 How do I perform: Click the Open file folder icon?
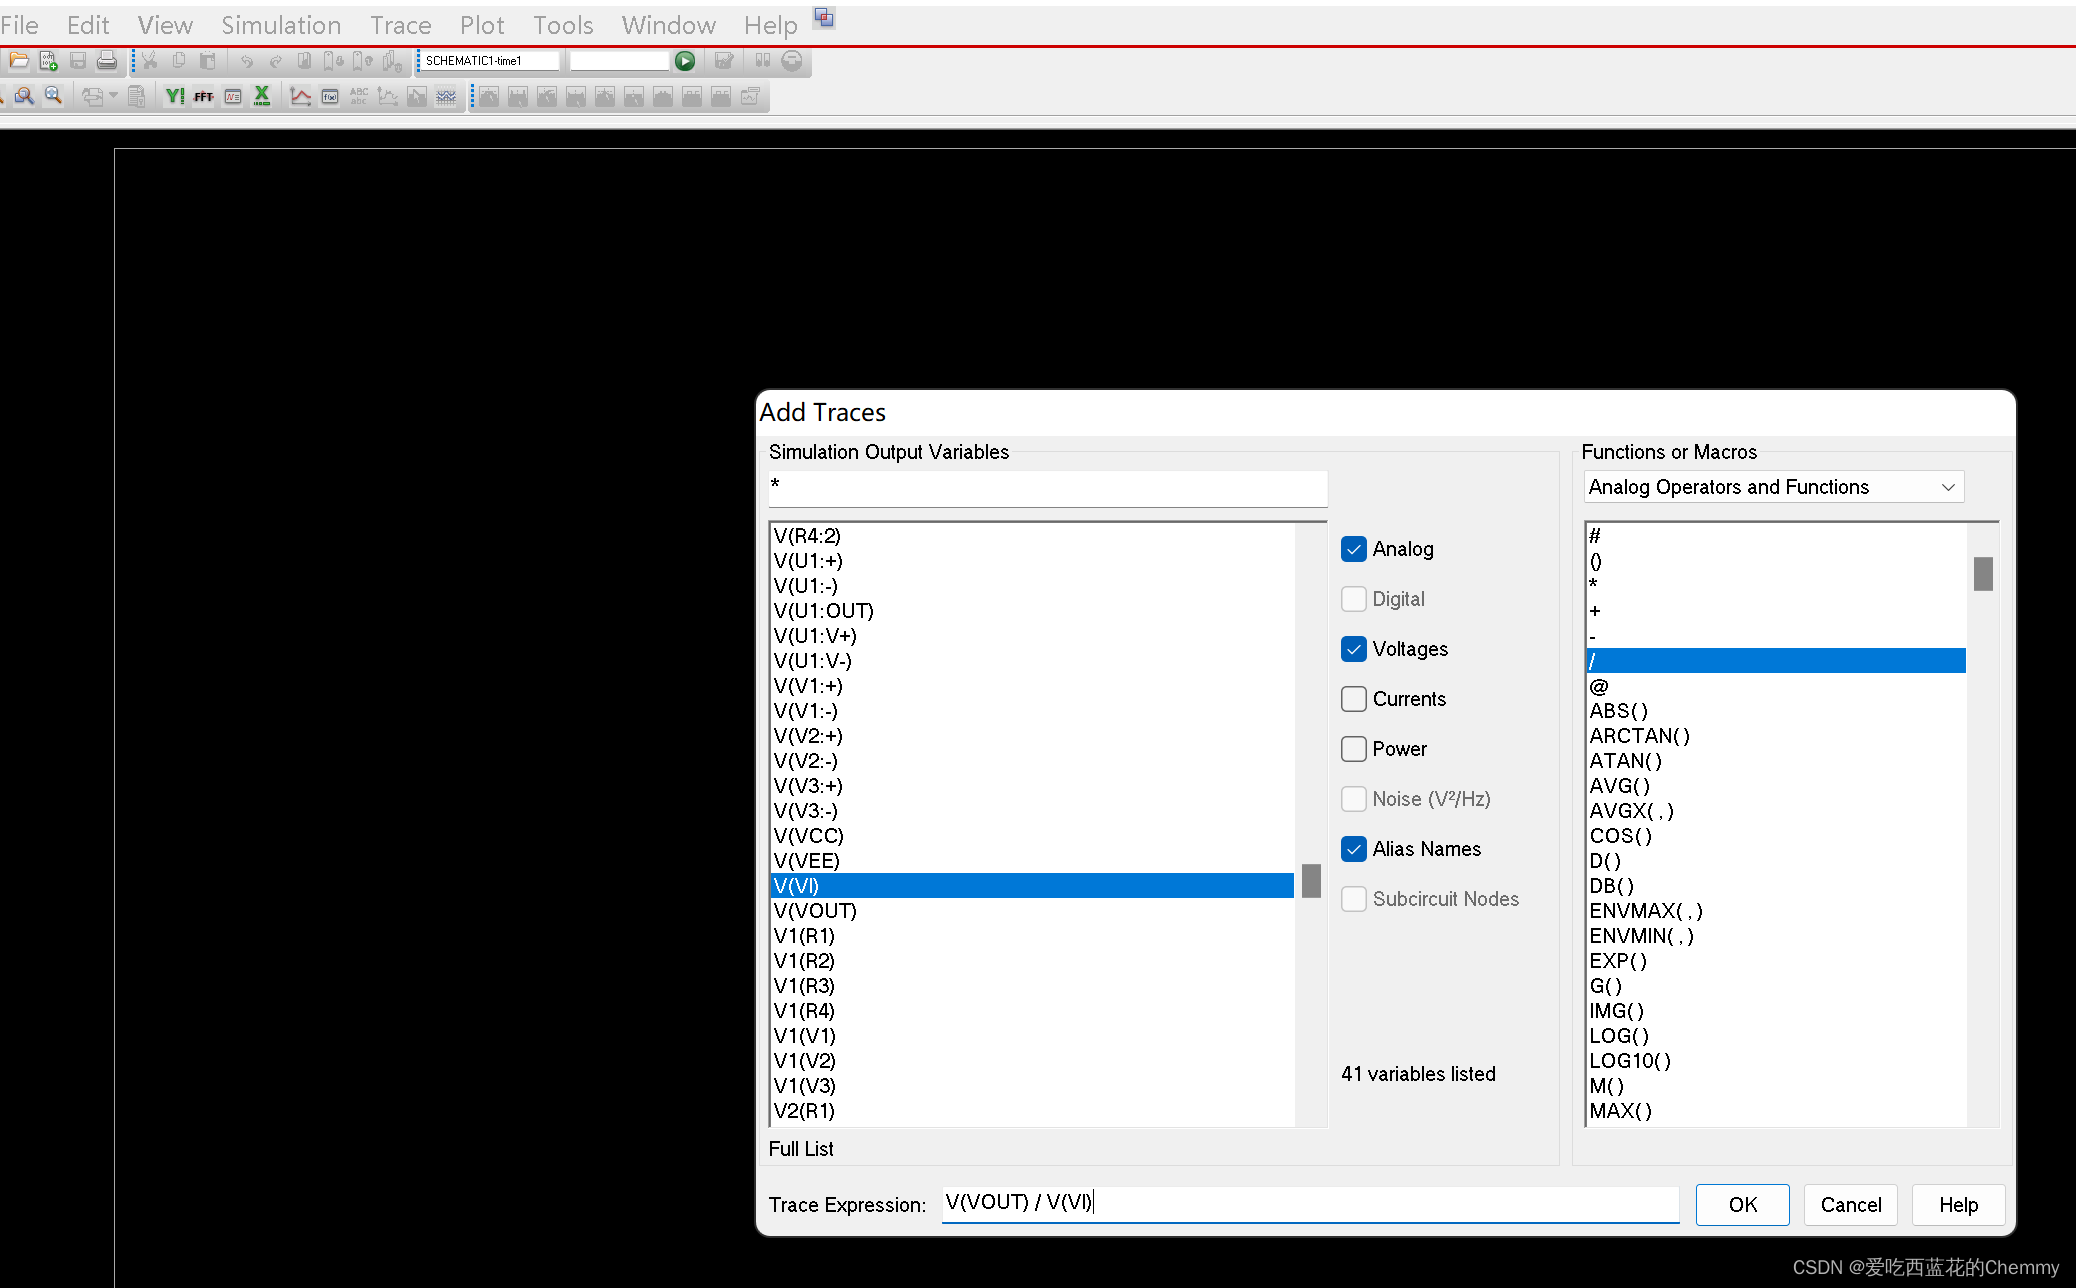18,61
